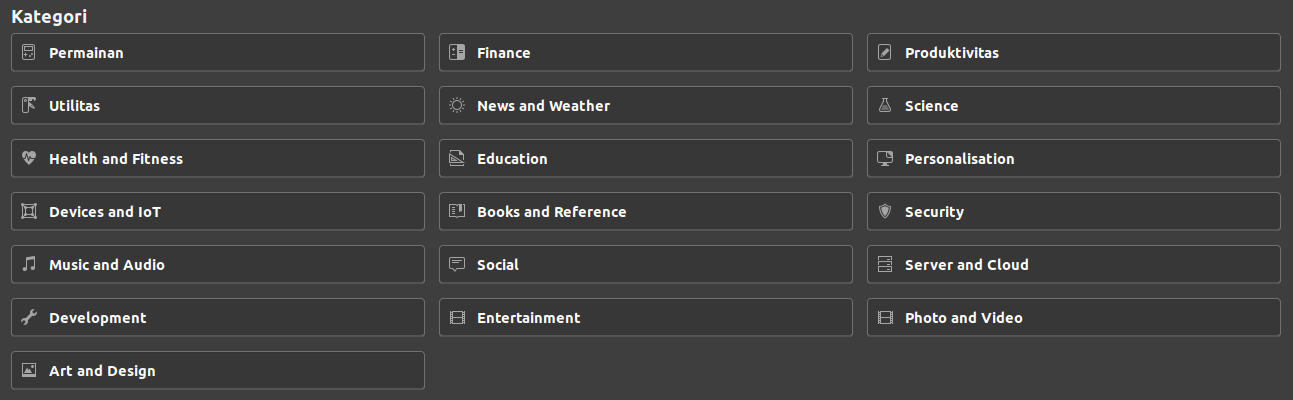
Task: Click the Science flask icon
Action: tap(884, 106)
